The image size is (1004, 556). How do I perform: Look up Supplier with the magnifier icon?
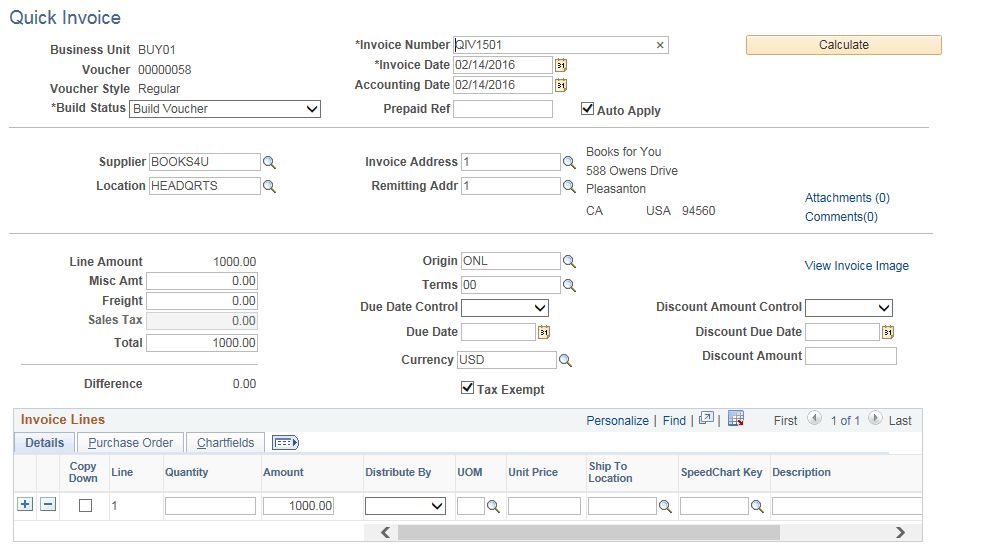click(270, 163)
